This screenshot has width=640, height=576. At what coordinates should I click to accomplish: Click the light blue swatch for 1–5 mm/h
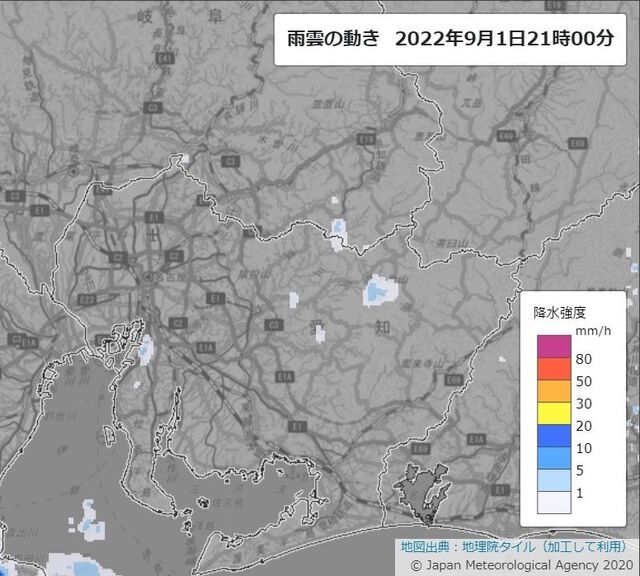[x=554, y=480]
